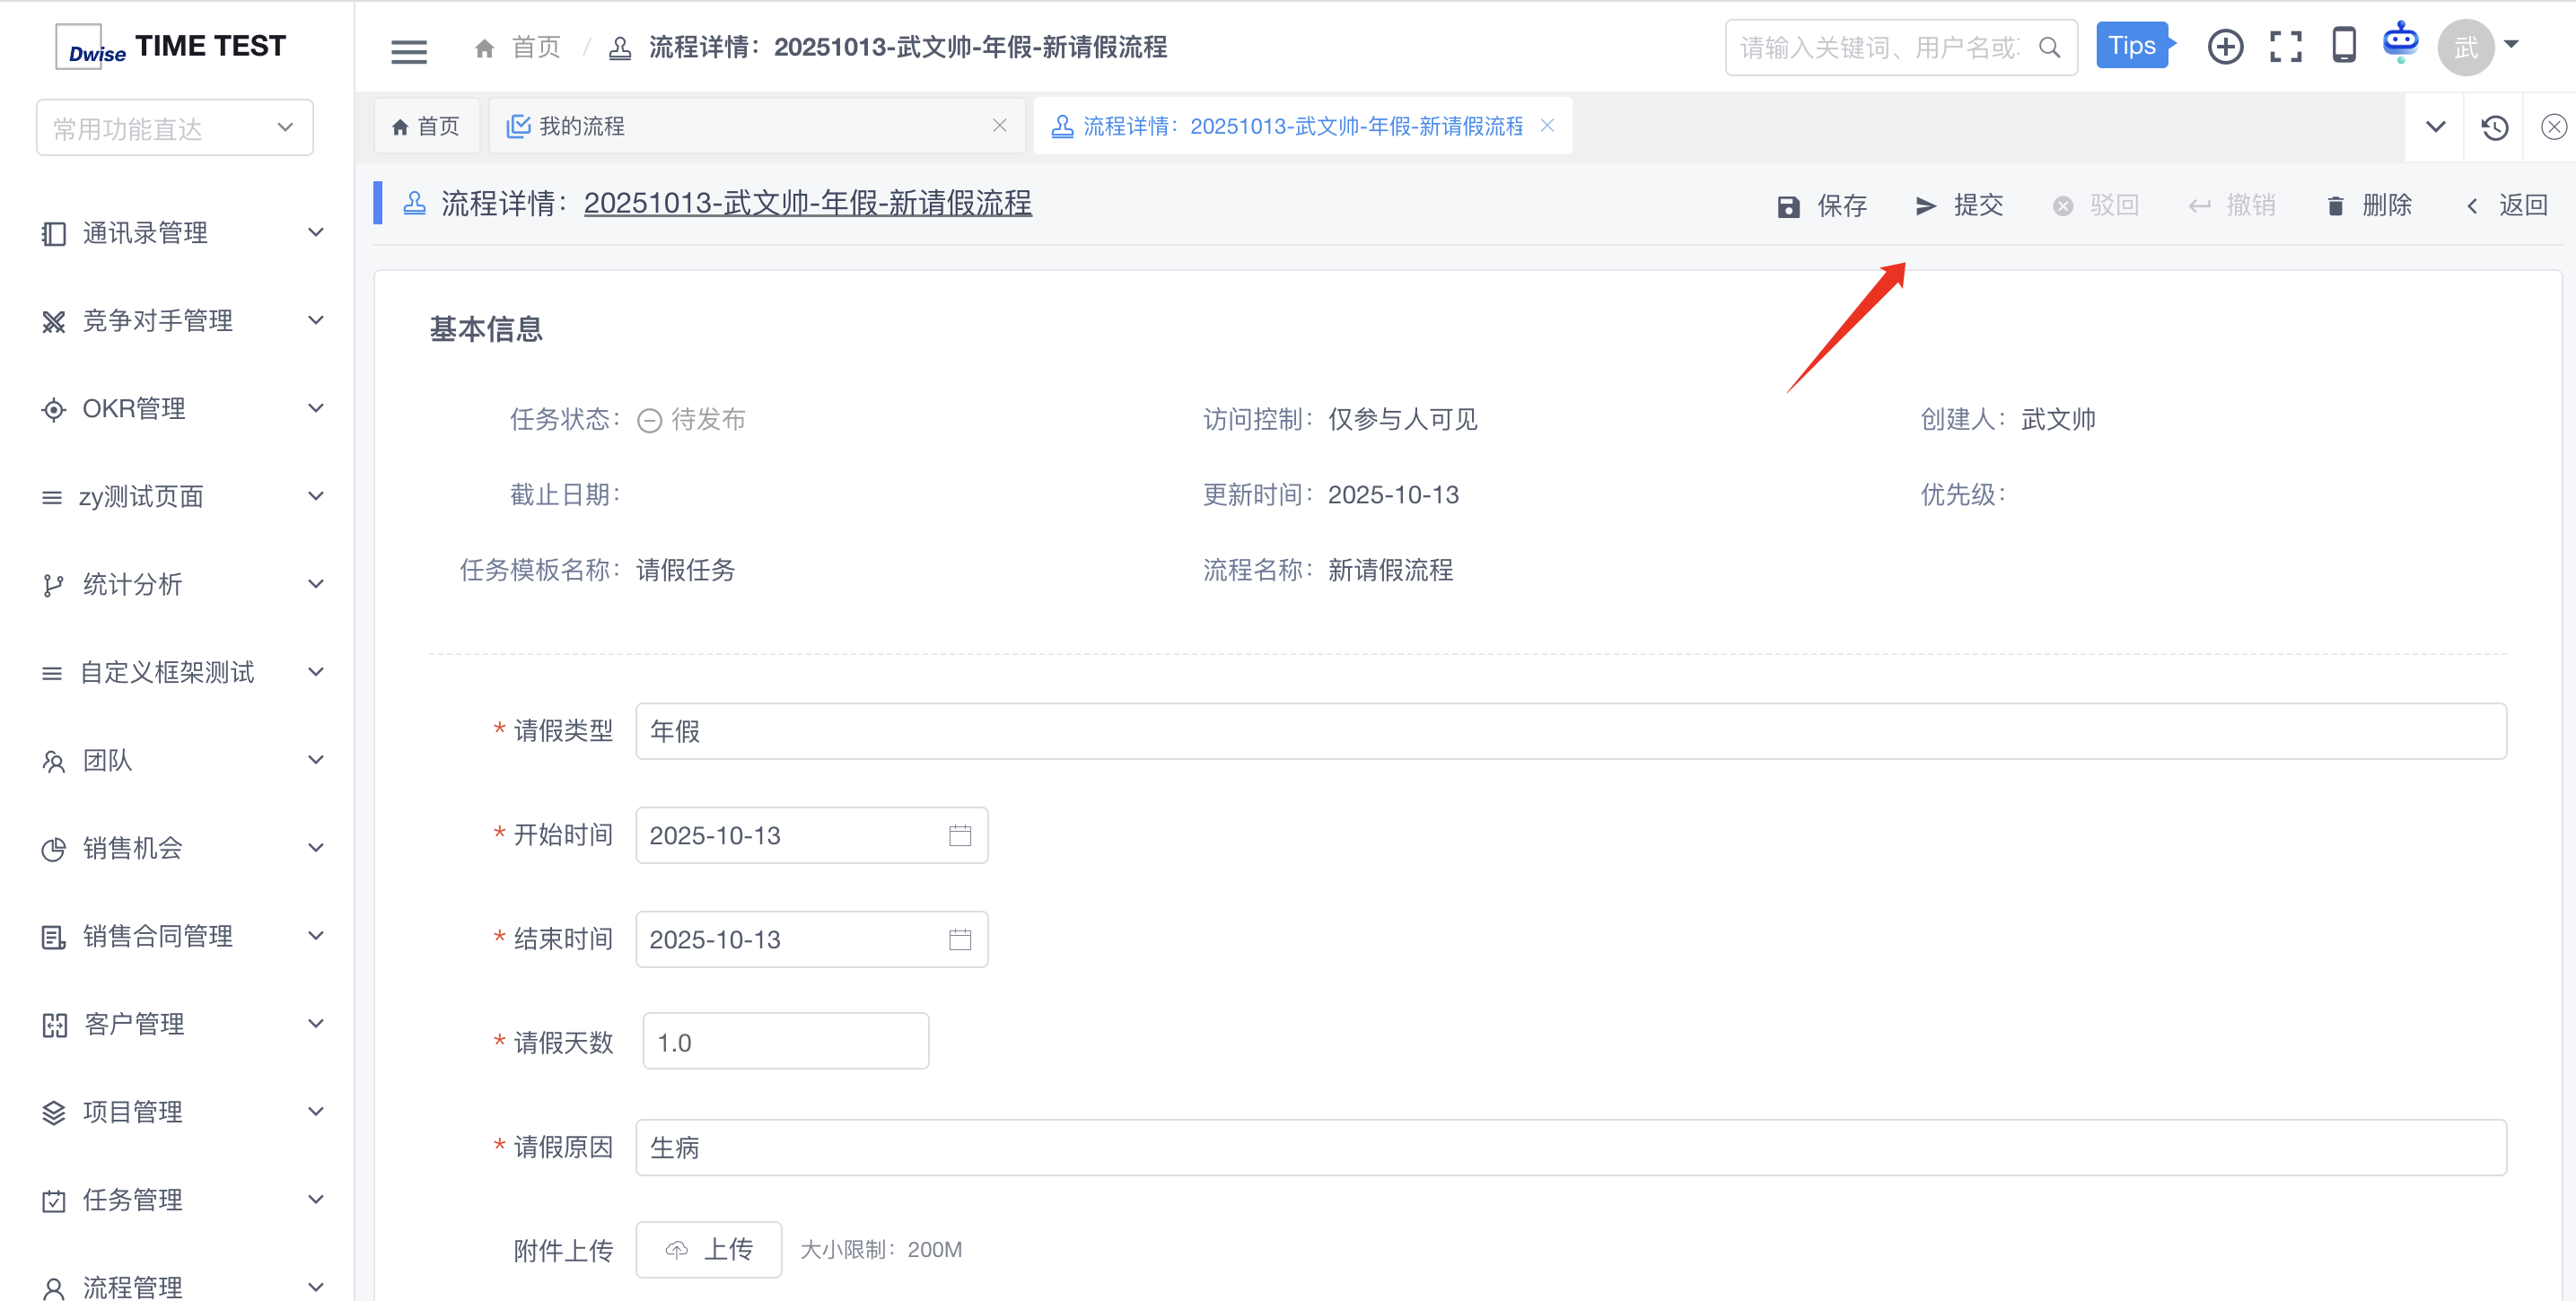Click the history clock icon in tab bar
2576x1301 pixels.
pyautogui.click(x=2494, y=127)
